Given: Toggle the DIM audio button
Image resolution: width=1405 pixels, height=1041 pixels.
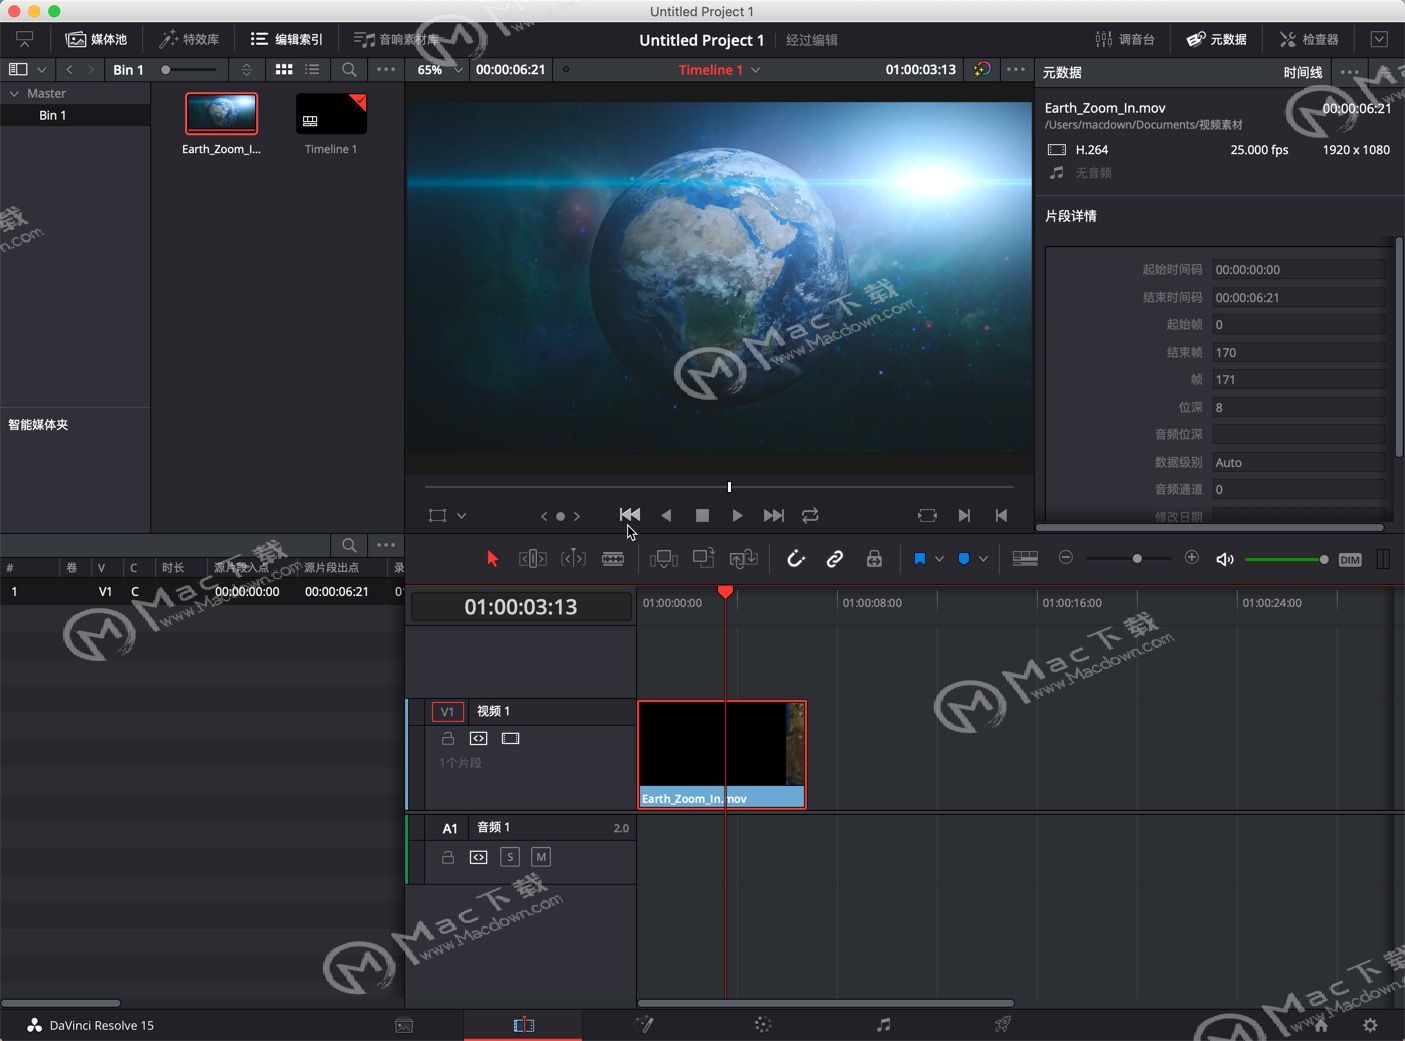Looking at the screenshot, I should pos(1350,559).
